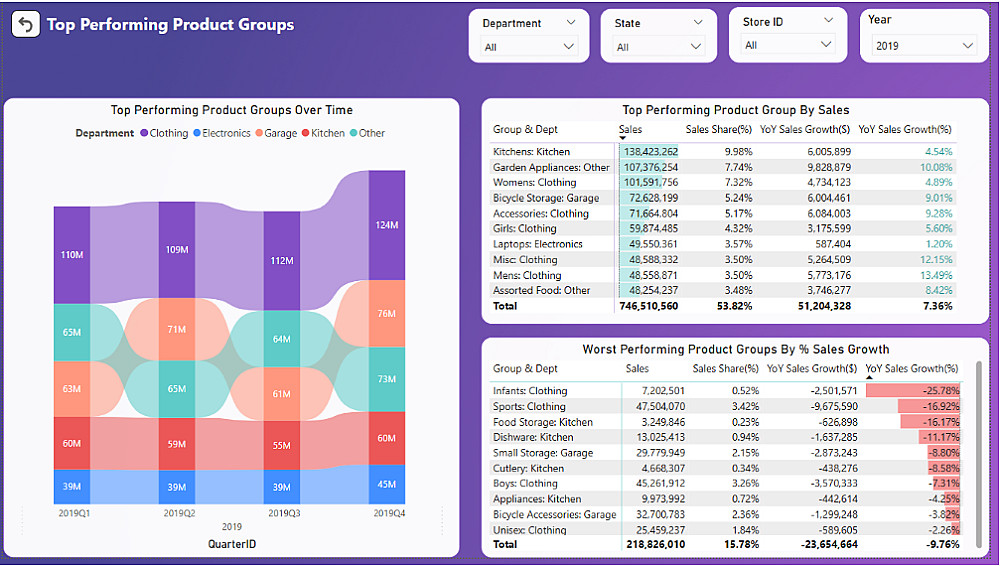1000x566 pixels.
Task: Open the Year 2019 dropdown
Action: (924, 45)
